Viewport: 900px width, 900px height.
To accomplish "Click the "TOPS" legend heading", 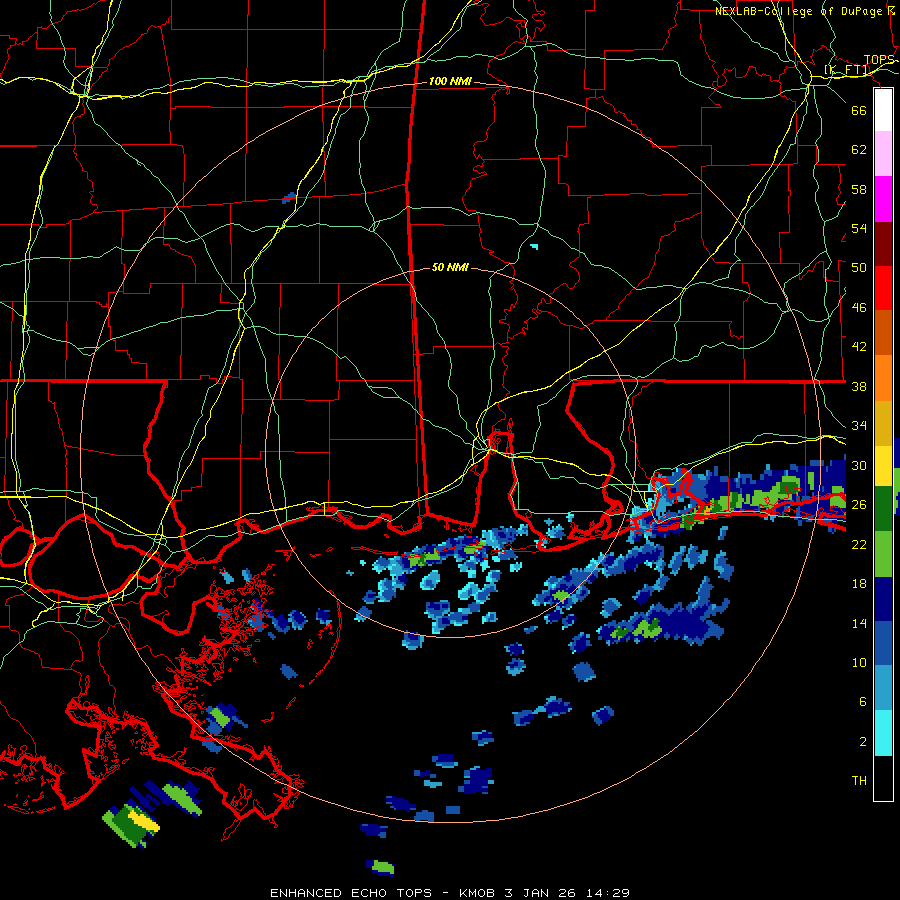I will click(x=879, y=60).
